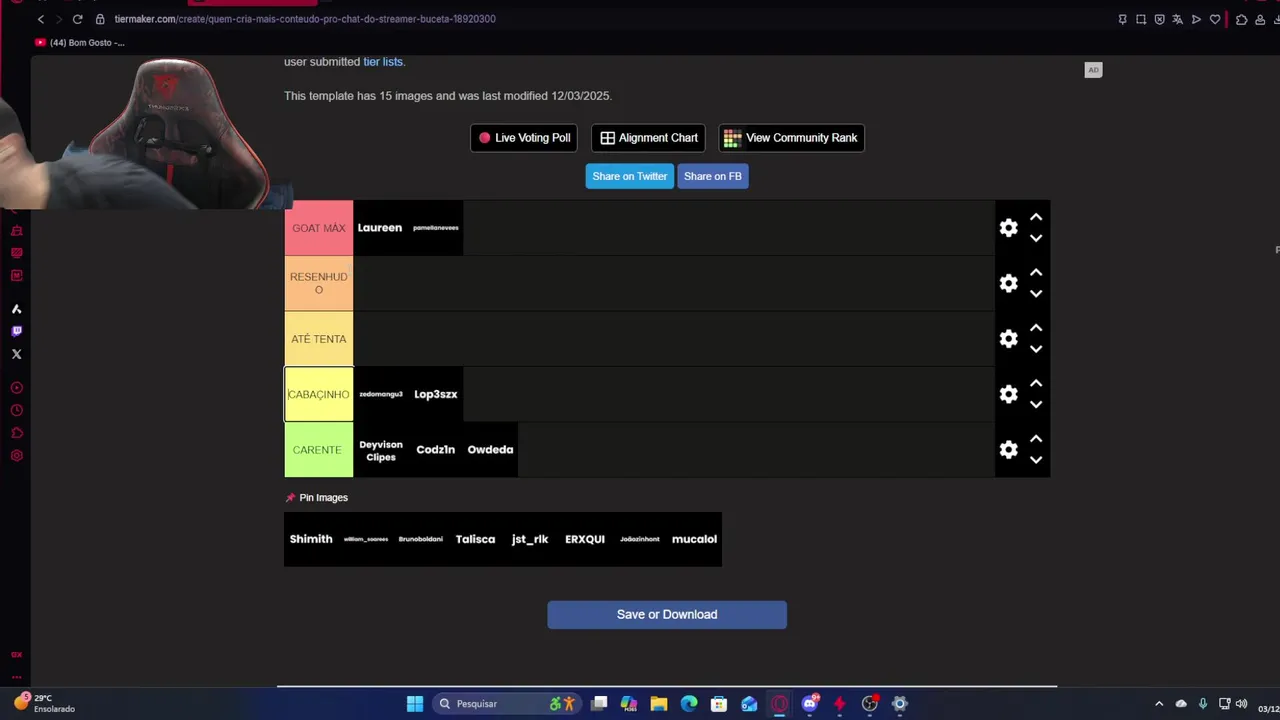The image size is (1280, 720).
Task: Reload the page
Action: (x=77, y=19)
